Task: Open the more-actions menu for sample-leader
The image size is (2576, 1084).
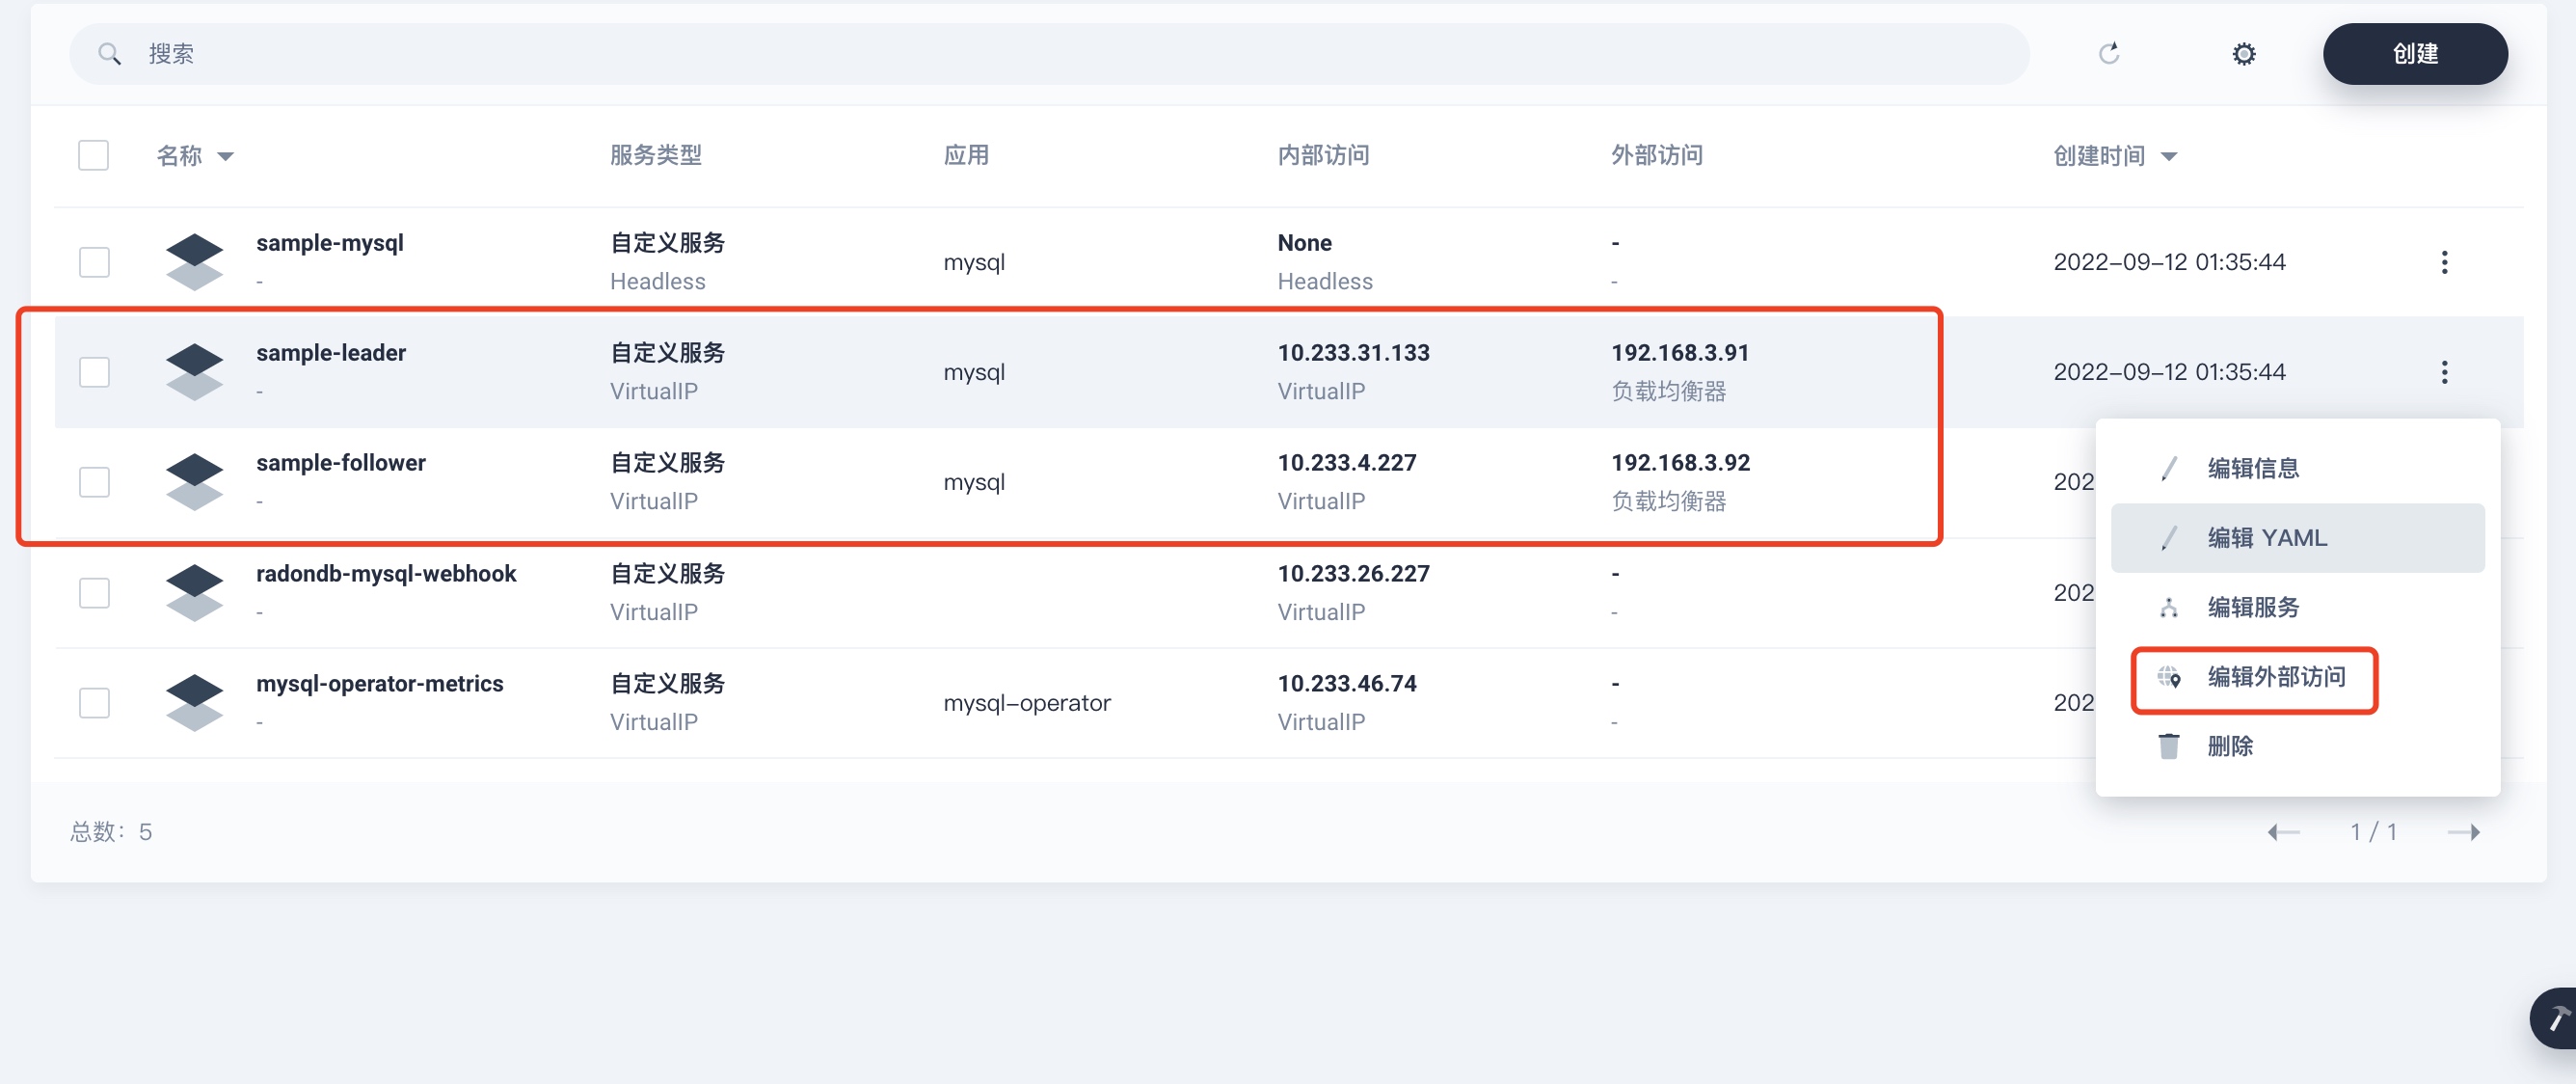Action: tap(2444, 372)
